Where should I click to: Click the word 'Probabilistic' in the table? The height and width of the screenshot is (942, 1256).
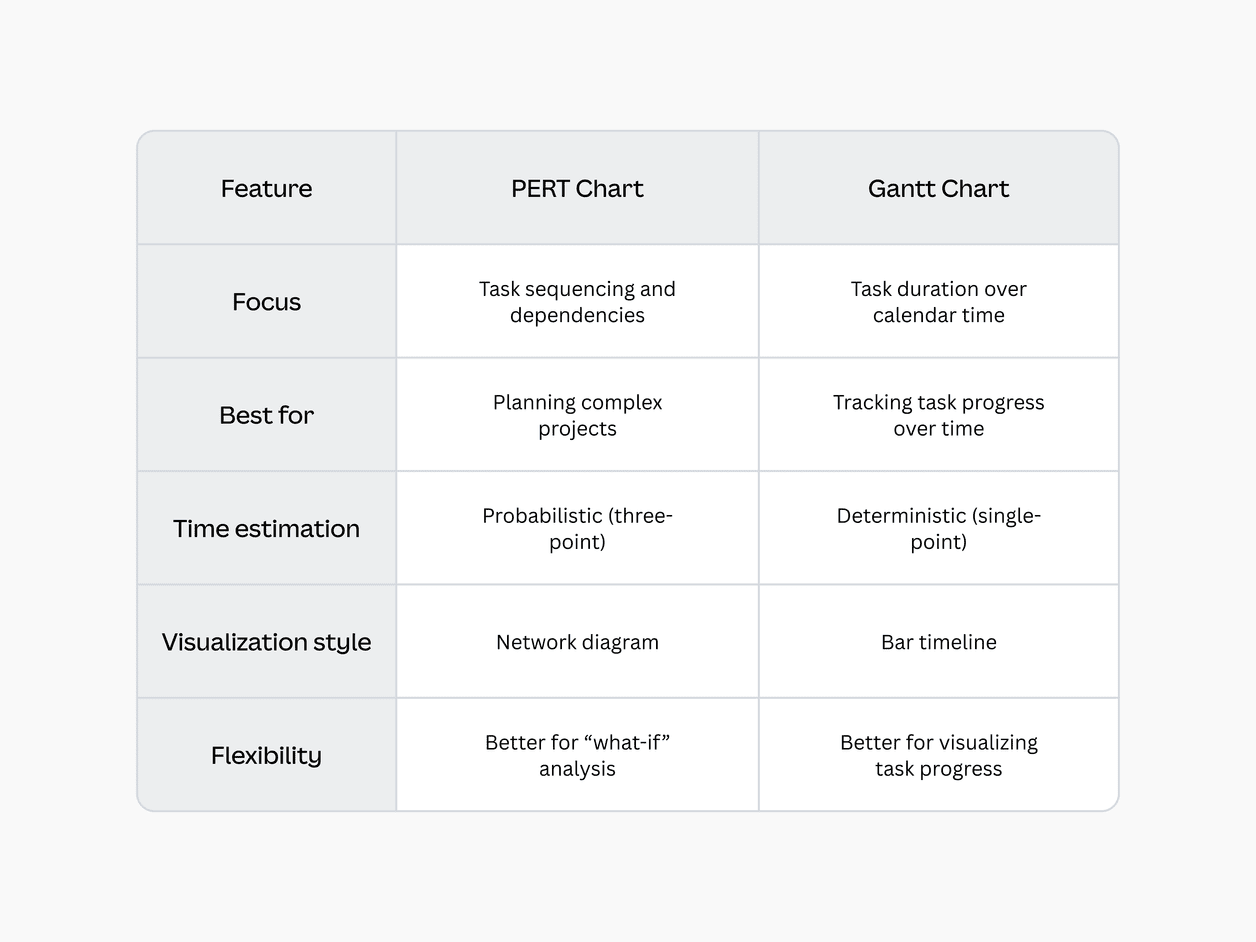point(543,516)
